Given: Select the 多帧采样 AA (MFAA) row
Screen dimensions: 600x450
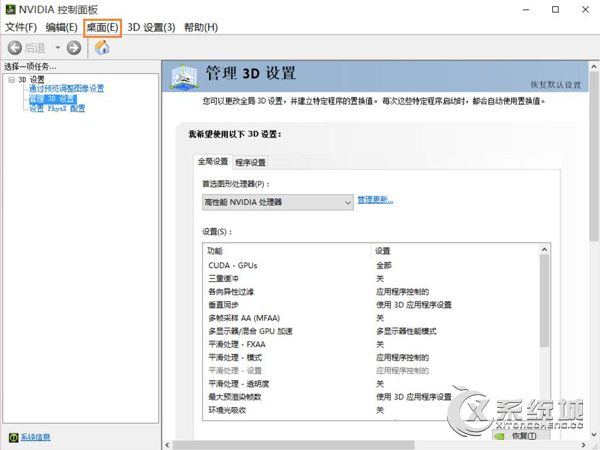Looking at the screenshot, I should [x=371, y=318].
